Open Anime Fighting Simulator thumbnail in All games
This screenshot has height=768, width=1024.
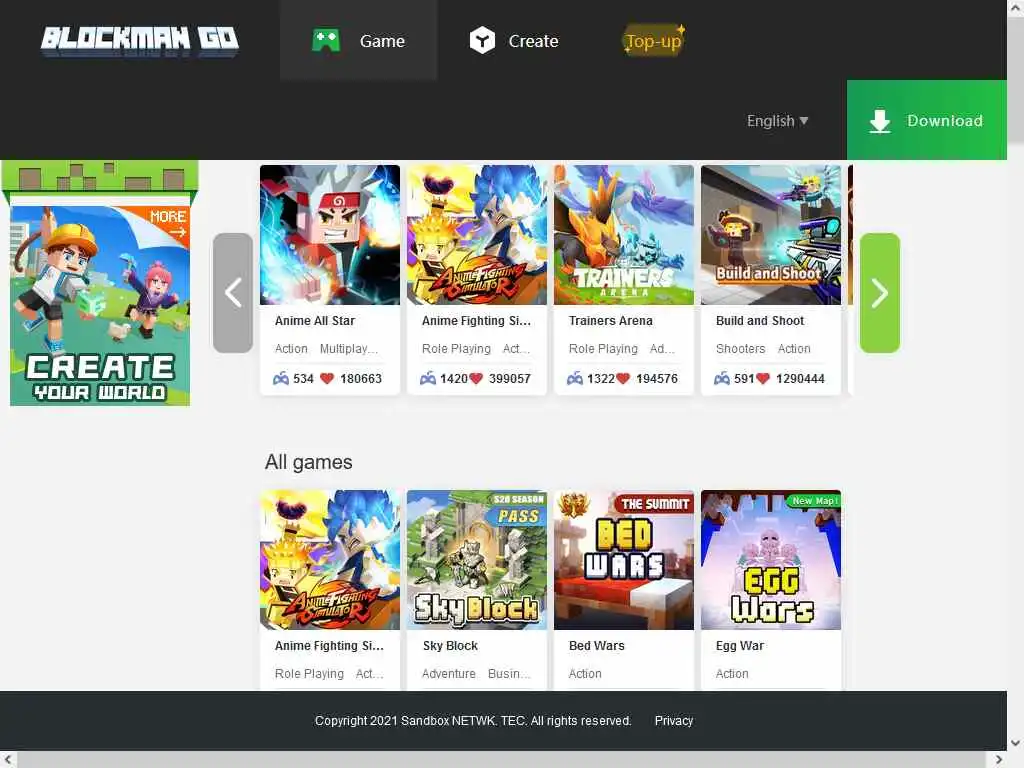pyautogui.click(x=330, y=560)
